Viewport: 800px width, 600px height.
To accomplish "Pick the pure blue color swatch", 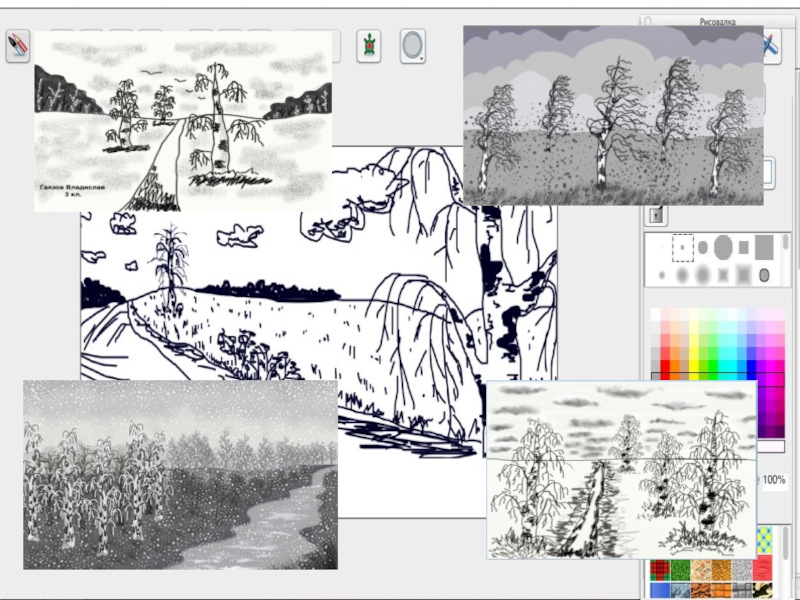I will (x=752, y=366).
